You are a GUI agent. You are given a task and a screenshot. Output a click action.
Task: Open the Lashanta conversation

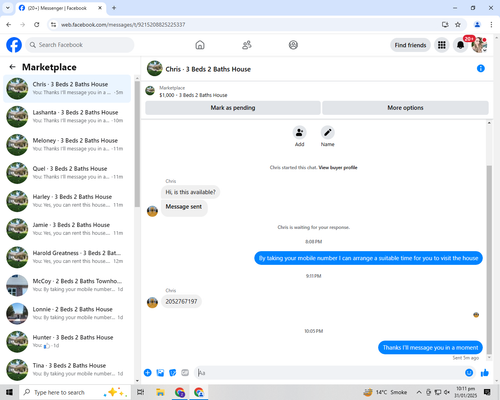pyautogui.click(x=67, y=116)
